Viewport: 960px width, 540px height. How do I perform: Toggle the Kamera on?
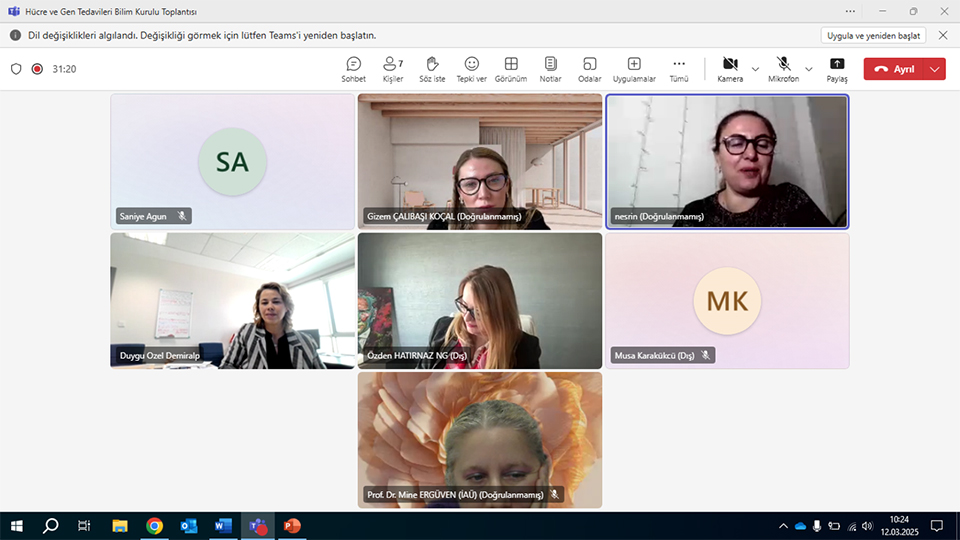(730, 68)
